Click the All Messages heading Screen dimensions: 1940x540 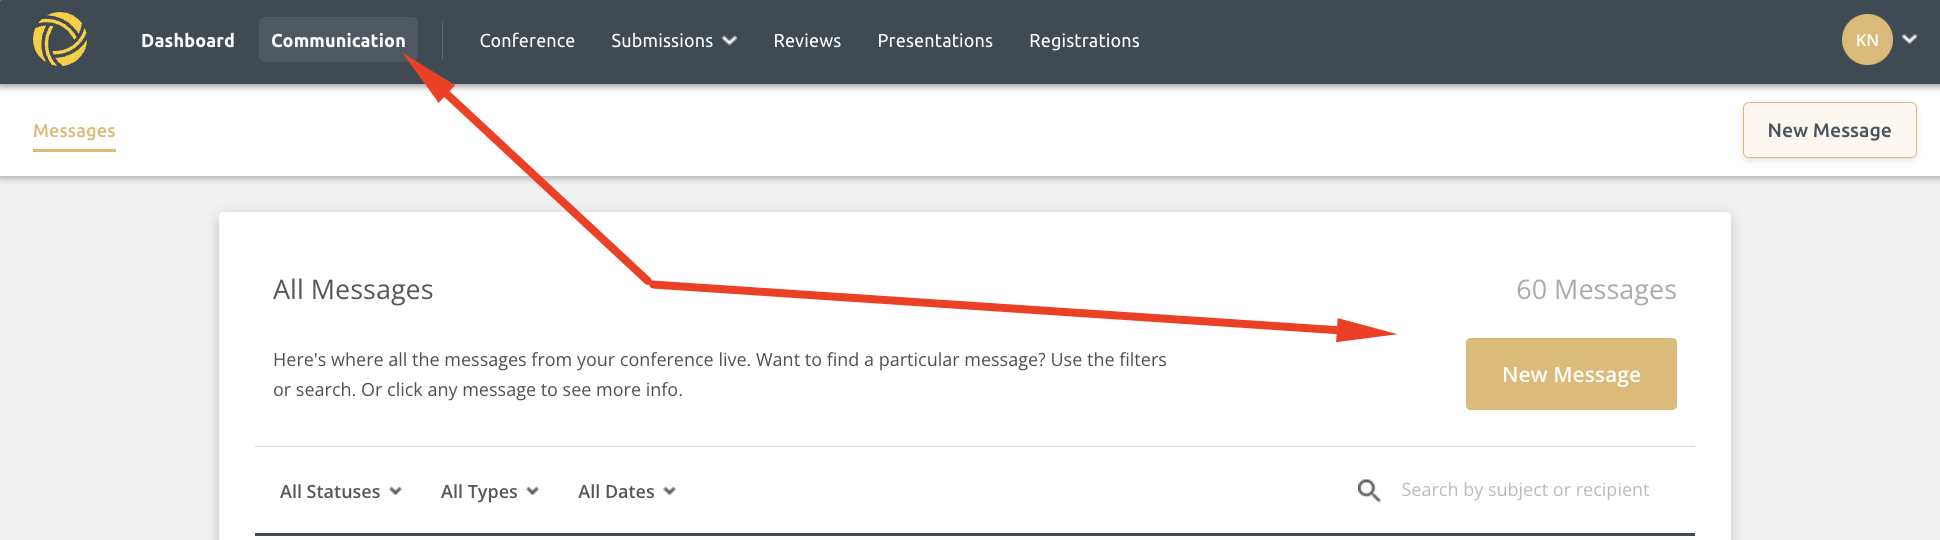[x=353, y=290]
